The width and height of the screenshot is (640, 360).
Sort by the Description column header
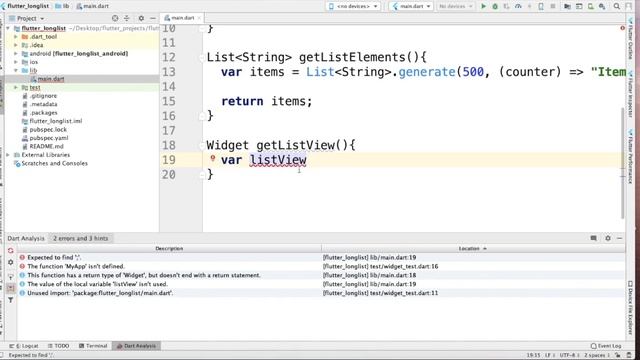coord(169,248)
